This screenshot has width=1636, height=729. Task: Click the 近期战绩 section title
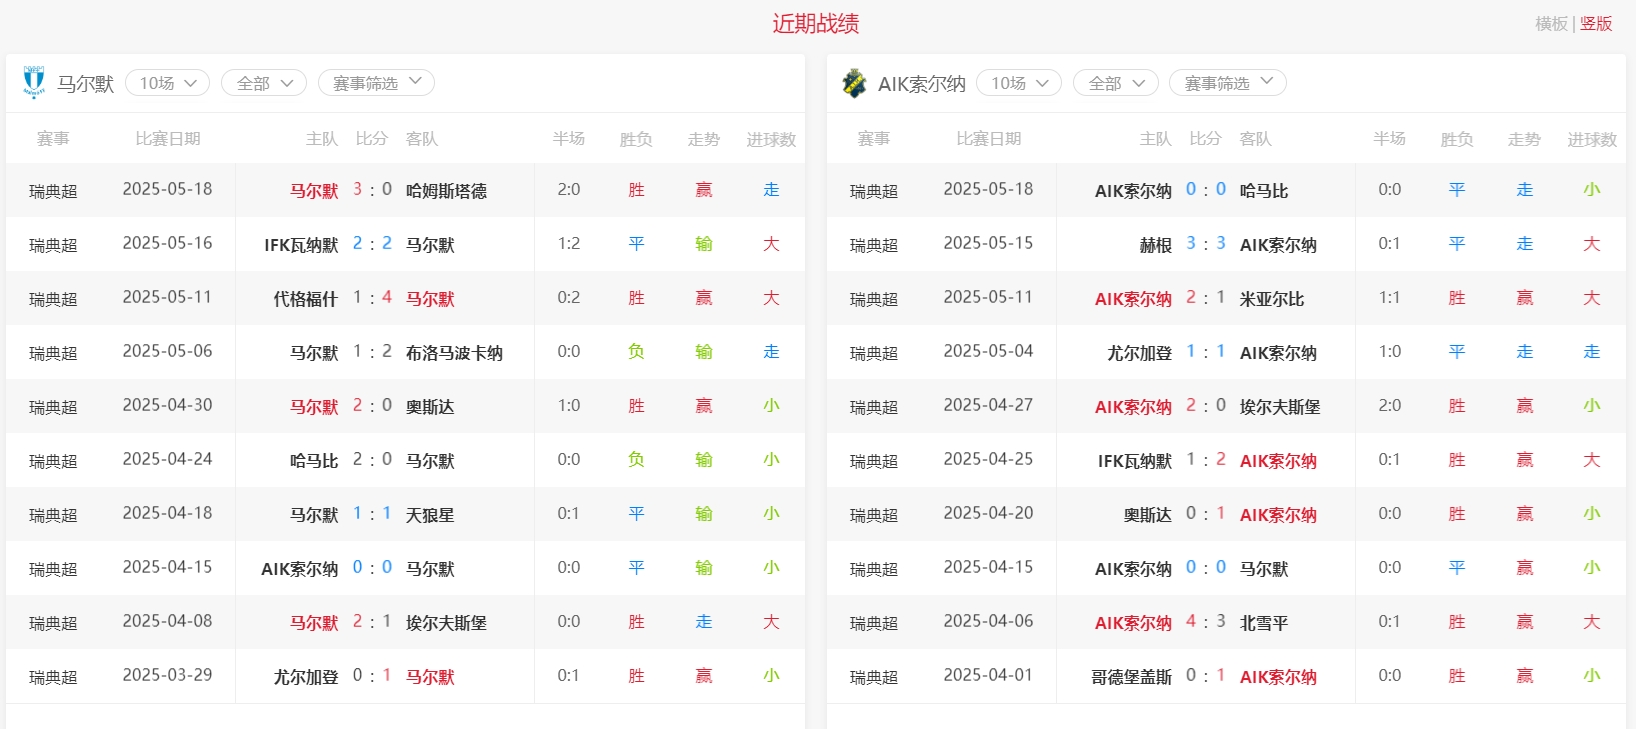pos(815,24)
